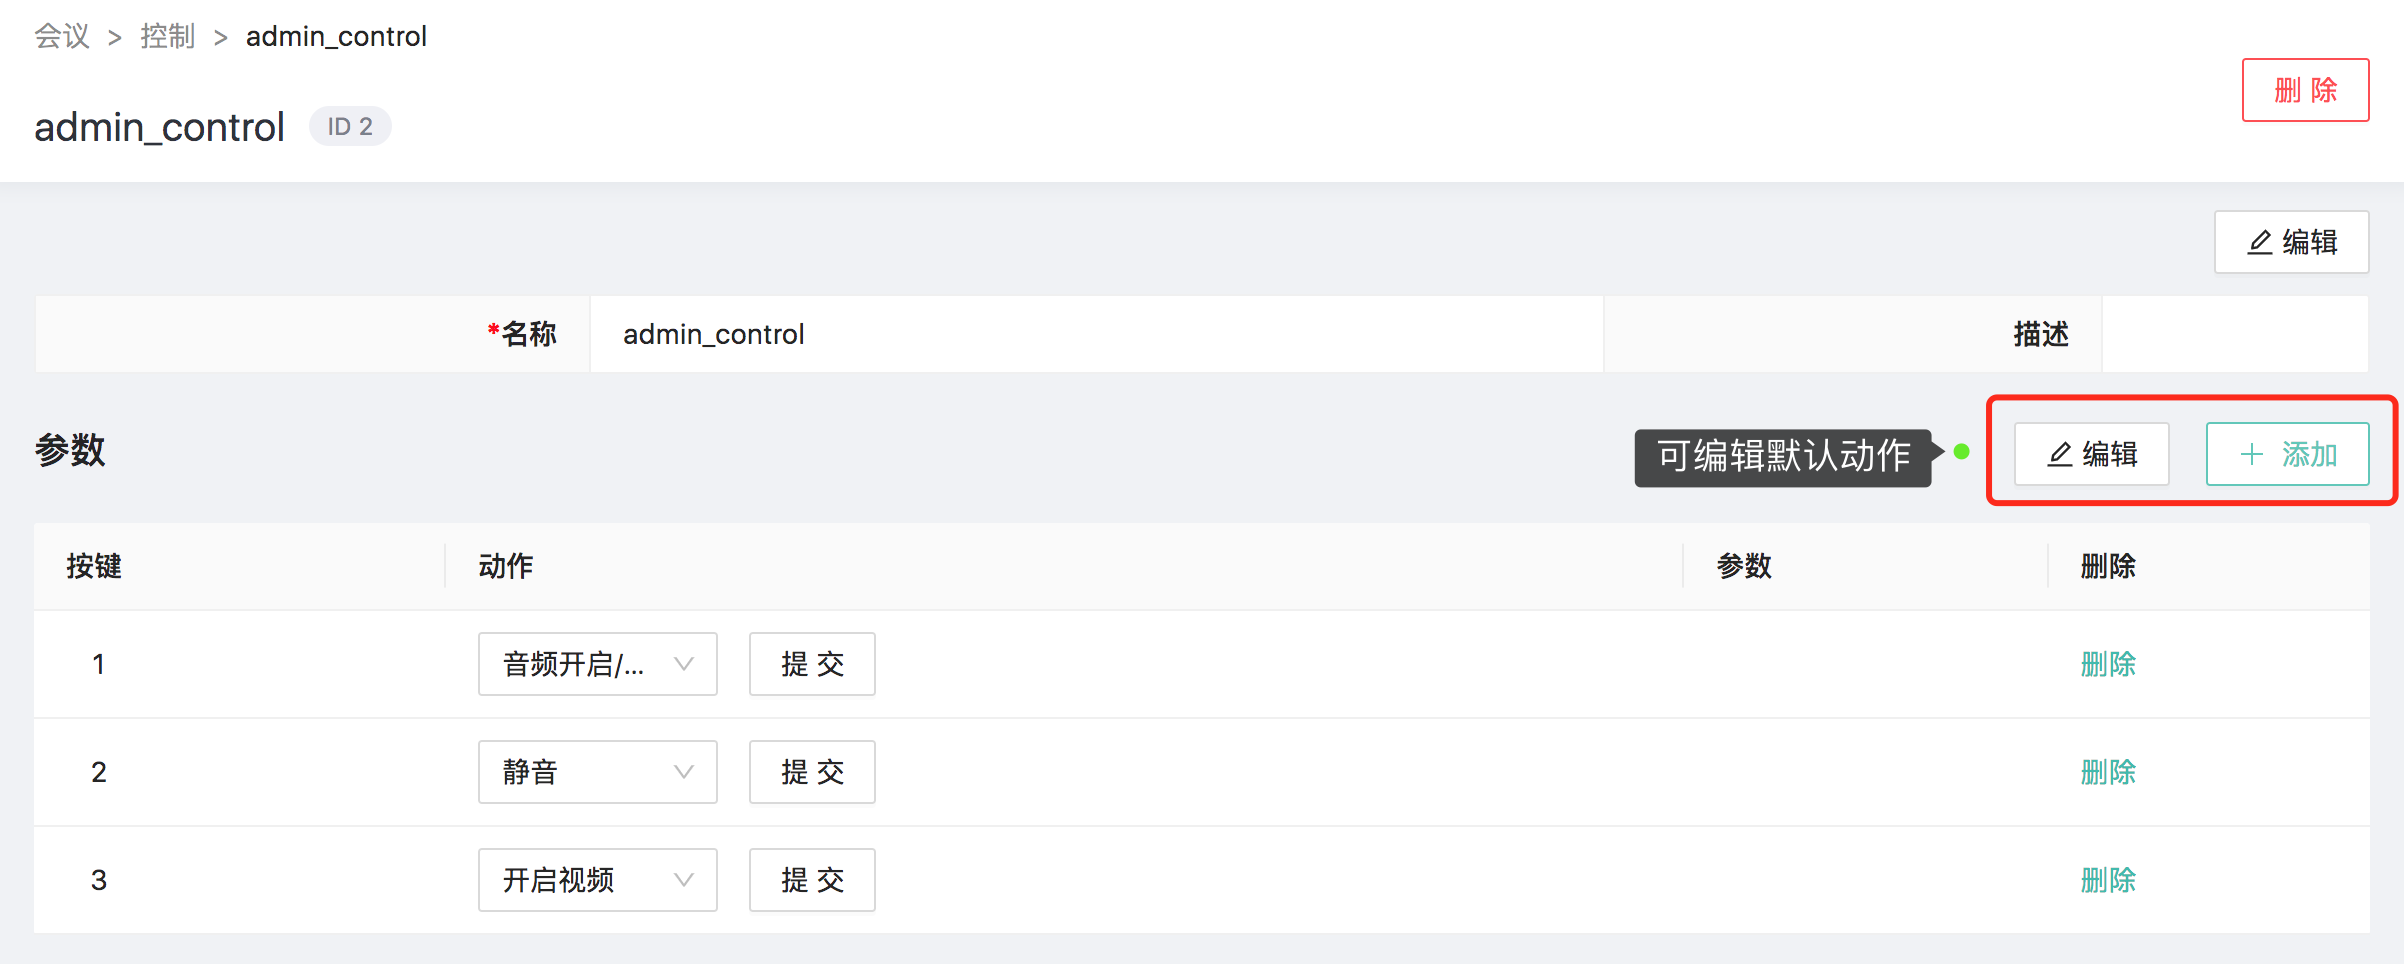The height and width of the screenshot is (964, 2404).
Task: Click the ID 2 badge
Action: coord(350,127)
